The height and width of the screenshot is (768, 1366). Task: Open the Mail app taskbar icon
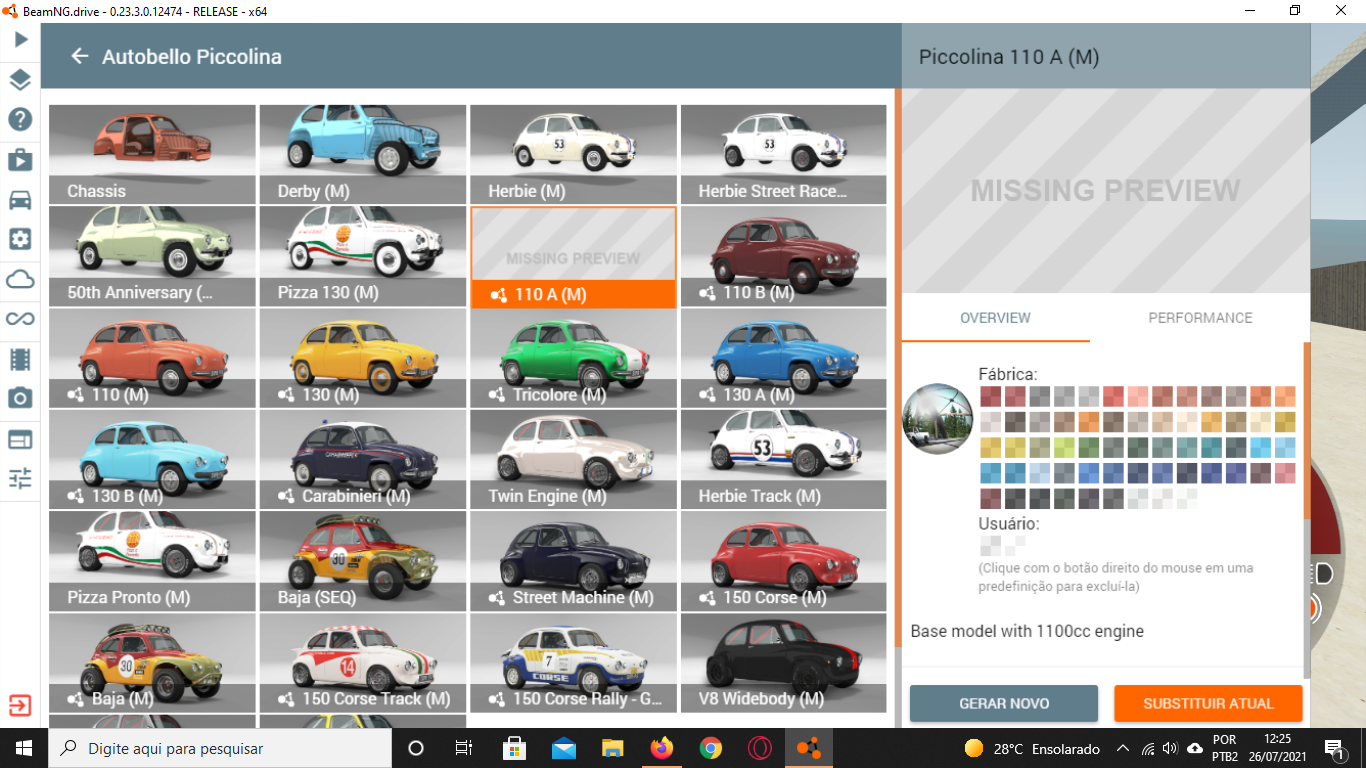tap(563, 748)
